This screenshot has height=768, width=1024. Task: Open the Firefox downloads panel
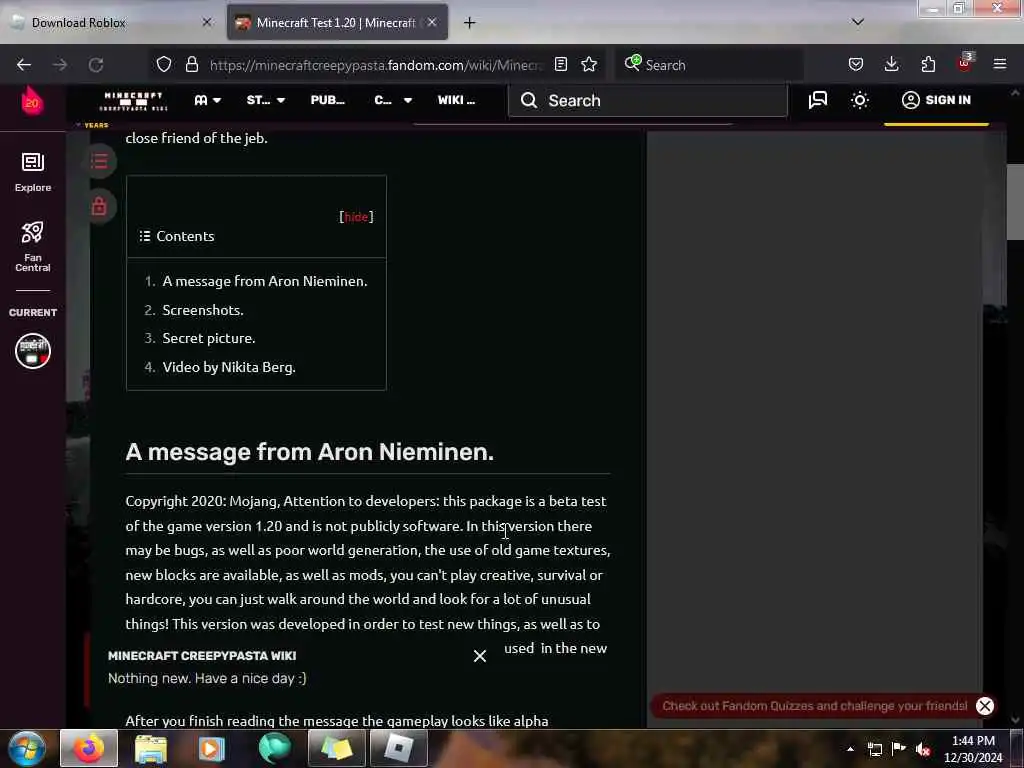pyautogui.click(x=891, y=64)
